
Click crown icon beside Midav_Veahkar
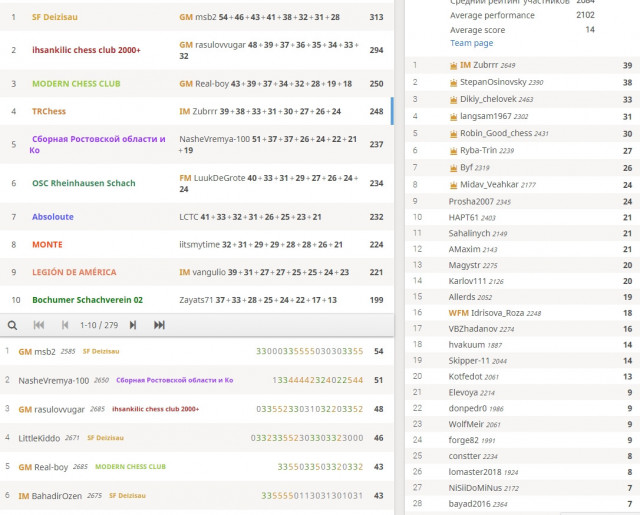(x=453, y=185)
